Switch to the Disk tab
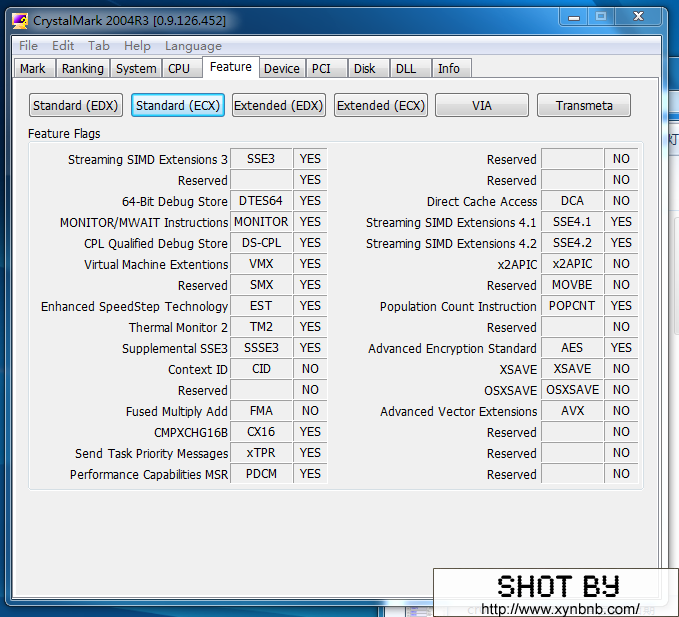The image size is (679, 617). pyautogui.click(x=365, y=69)
